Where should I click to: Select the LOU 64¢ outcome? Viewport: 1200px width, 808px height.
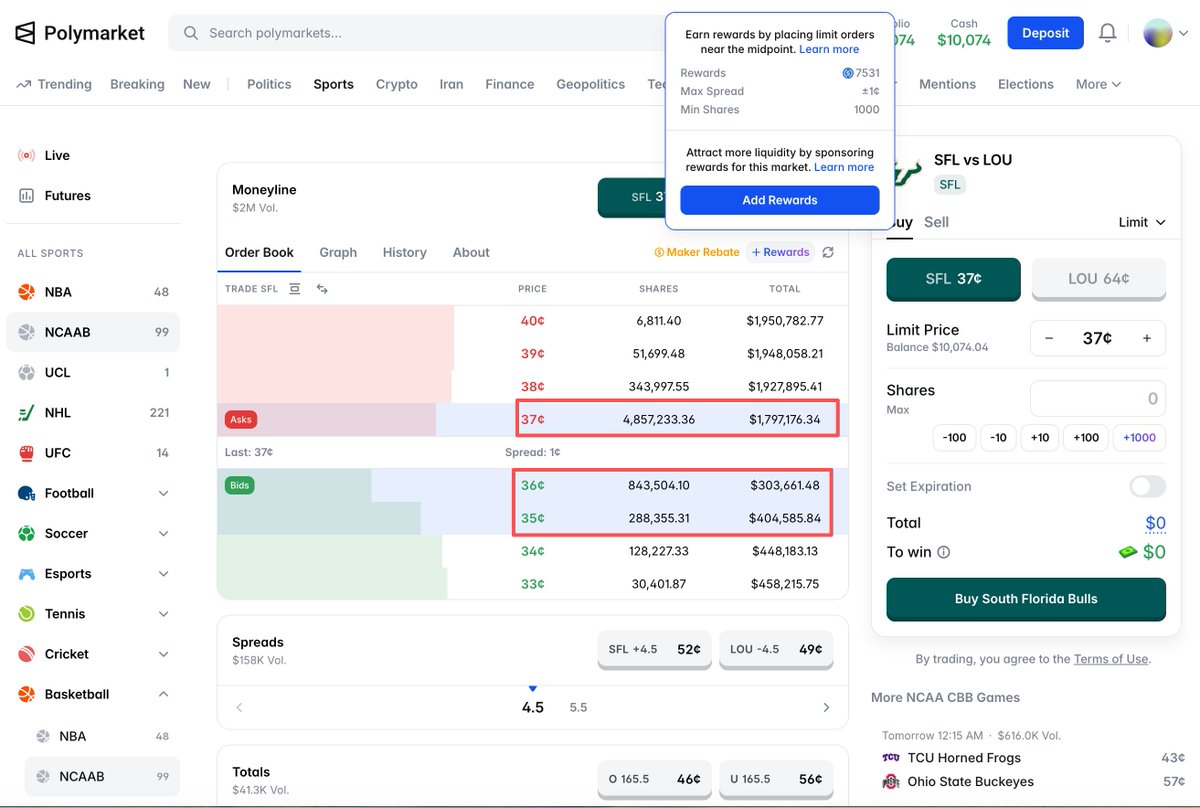coord(1099,279)
